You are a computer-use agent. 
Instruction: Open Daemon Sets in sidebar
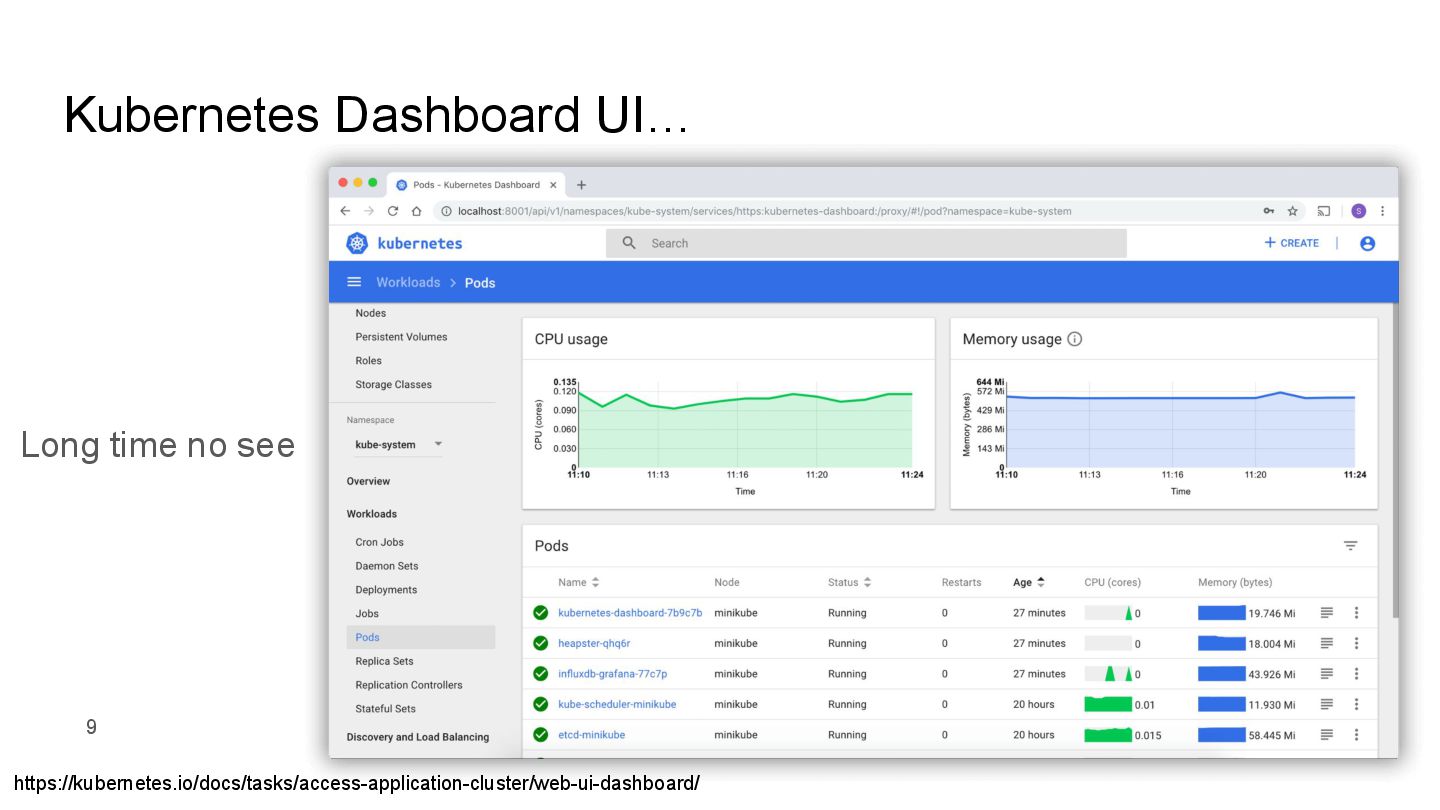click(x=387, y=566)
